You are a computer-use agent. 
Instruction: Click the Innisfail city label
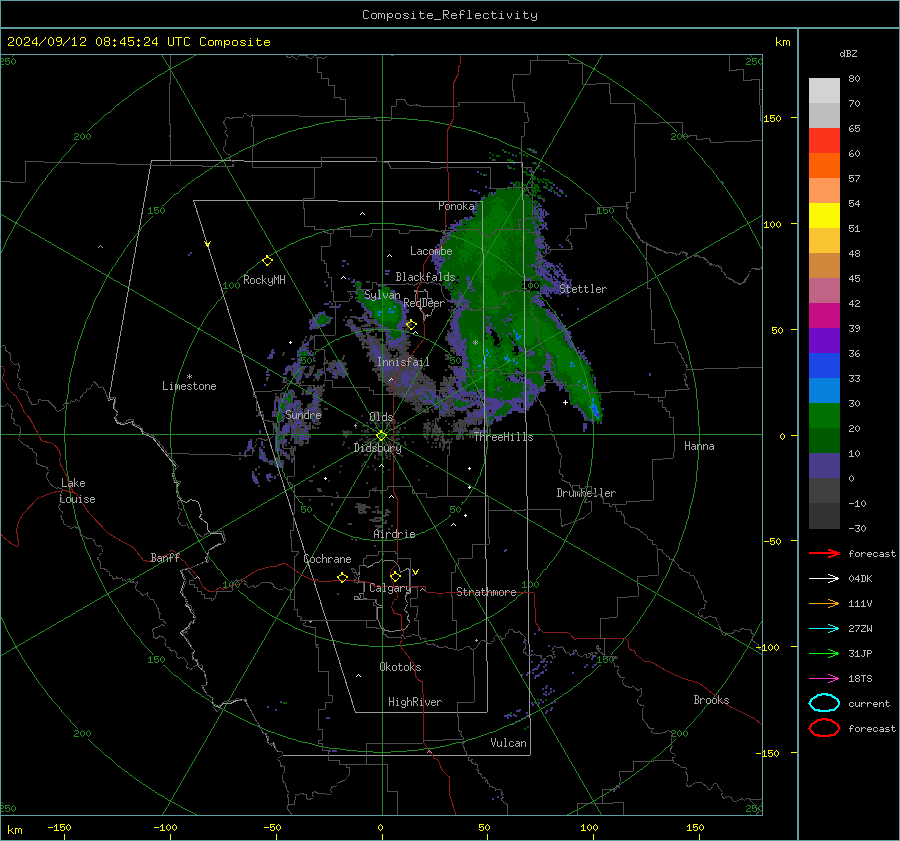click(403, 362)
